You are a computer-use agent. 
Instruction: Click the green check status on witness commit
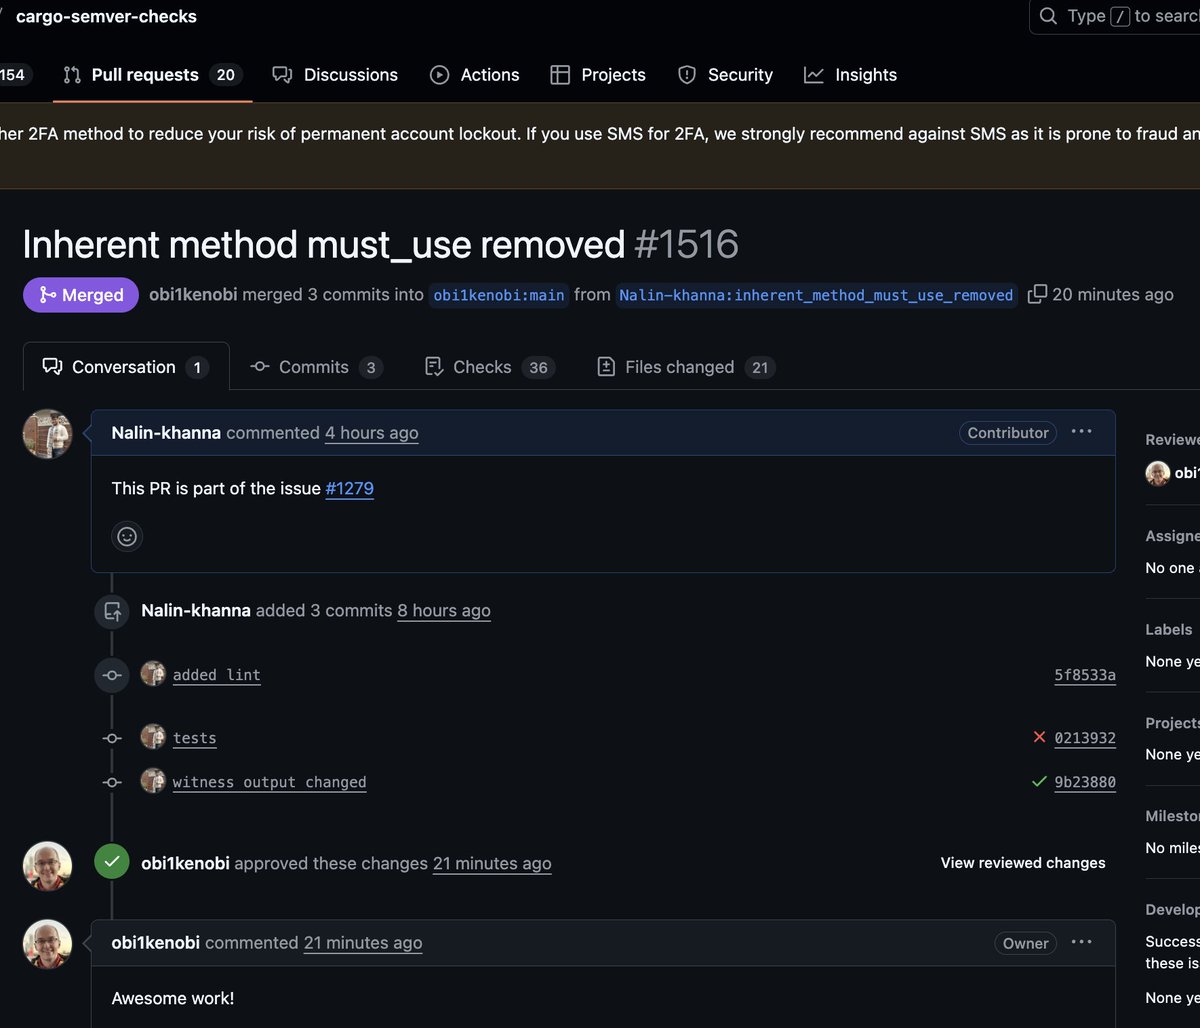(x=1039, y=781)
